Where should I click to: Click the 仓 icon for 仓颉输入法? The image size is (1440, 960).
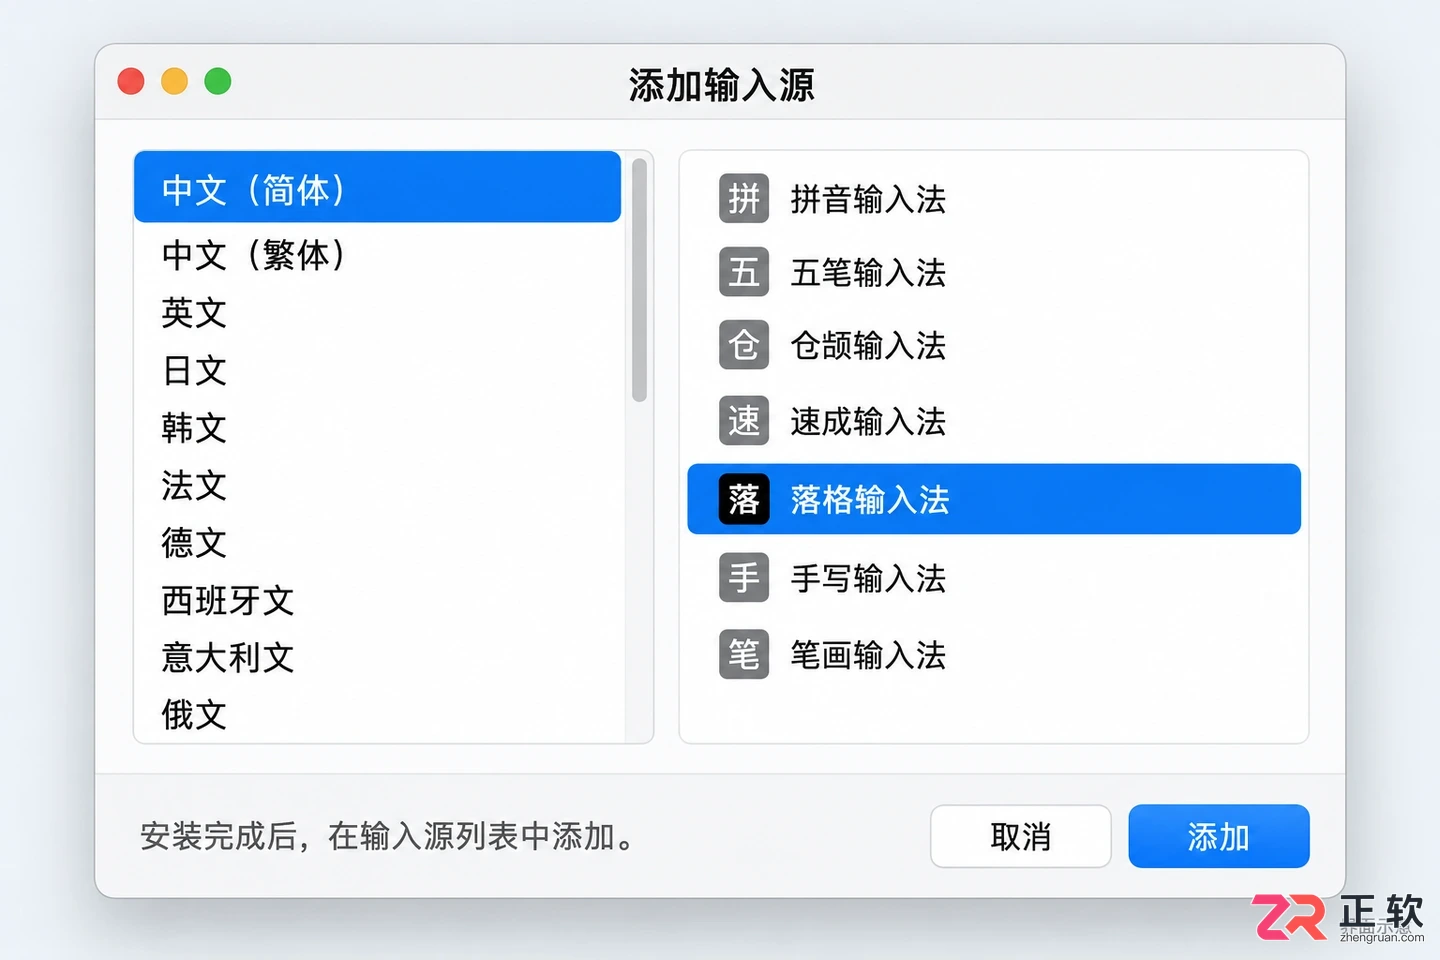click(x=744, y=346)
